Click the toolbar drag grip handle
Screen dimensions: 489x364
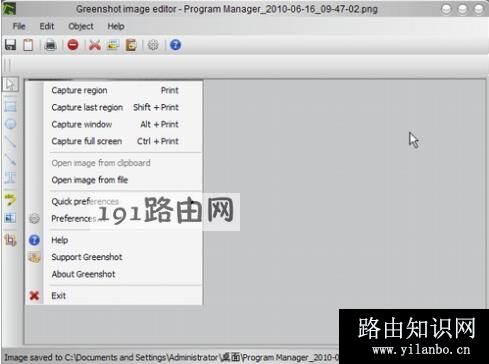click(x=8, y=65)
